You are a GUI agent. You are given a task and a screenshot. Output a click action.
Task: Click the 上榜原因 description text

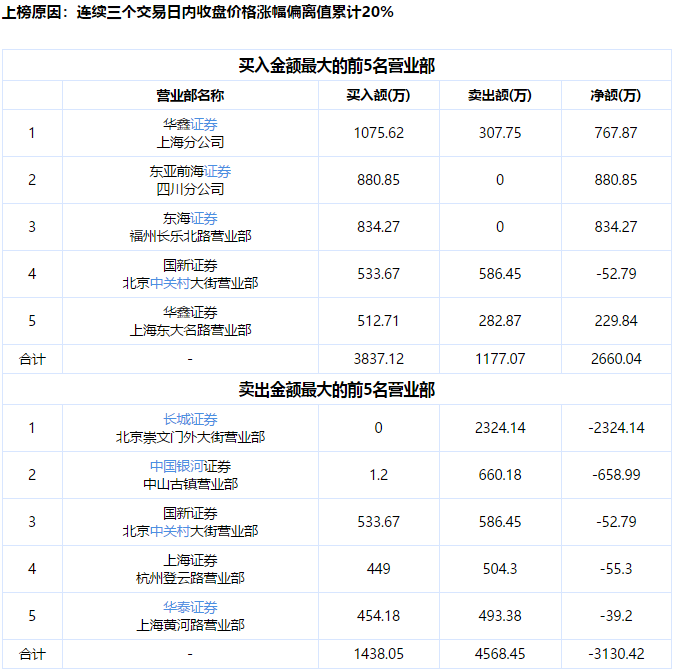coord(198,13)
